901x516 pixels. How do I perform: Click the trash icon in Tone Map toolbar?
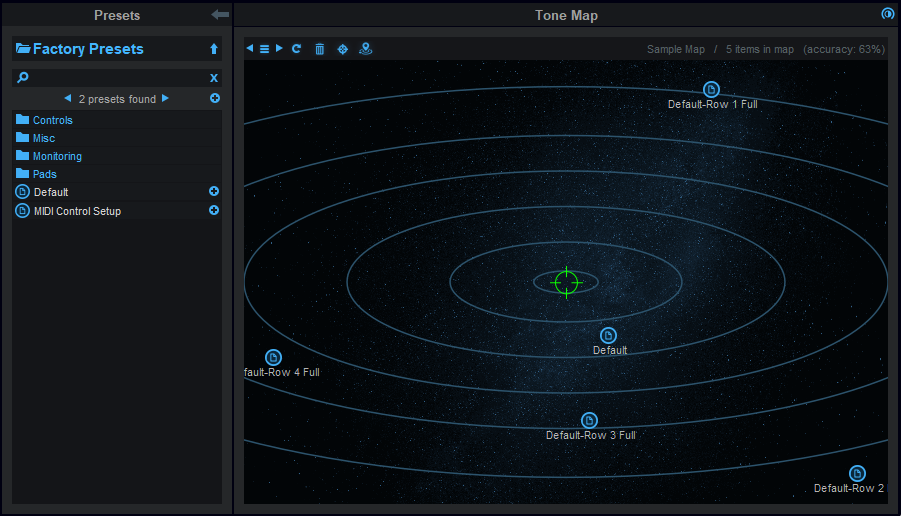320,49
